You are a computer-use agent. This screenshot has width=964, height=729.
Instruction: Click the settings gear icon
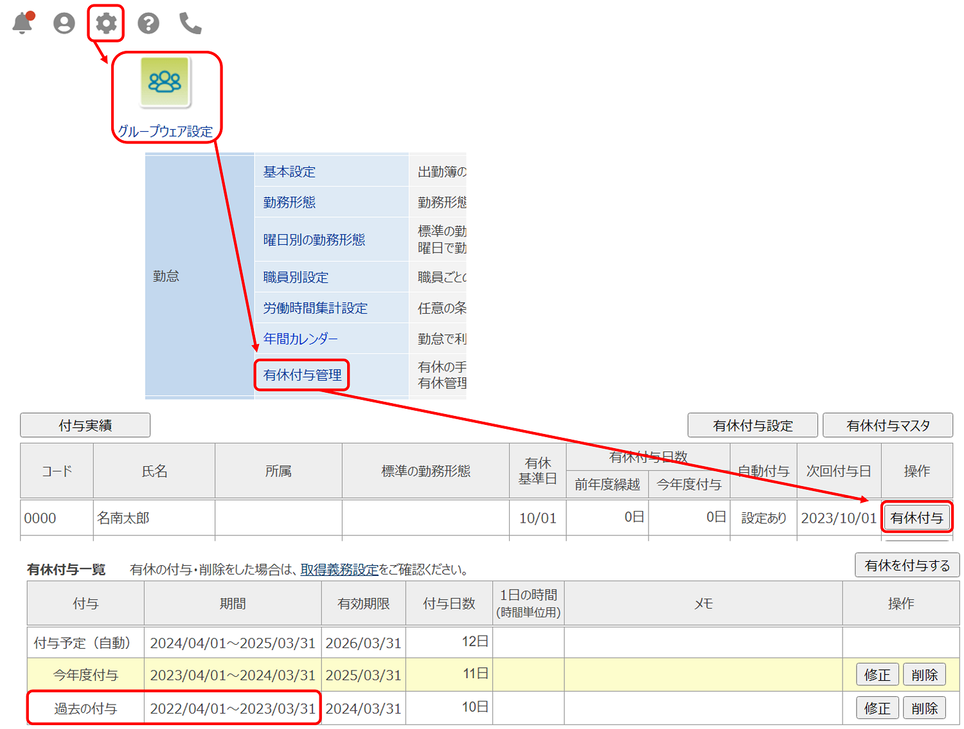106,22
